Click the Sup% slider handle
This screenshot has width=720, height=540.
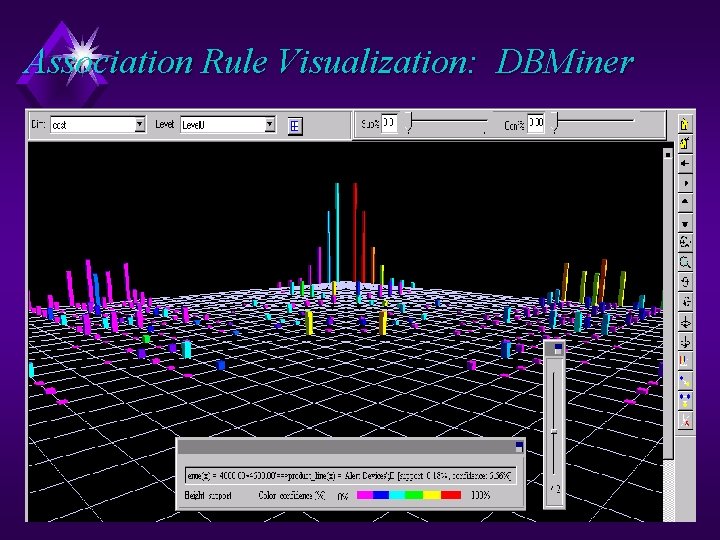click(410, 123)
